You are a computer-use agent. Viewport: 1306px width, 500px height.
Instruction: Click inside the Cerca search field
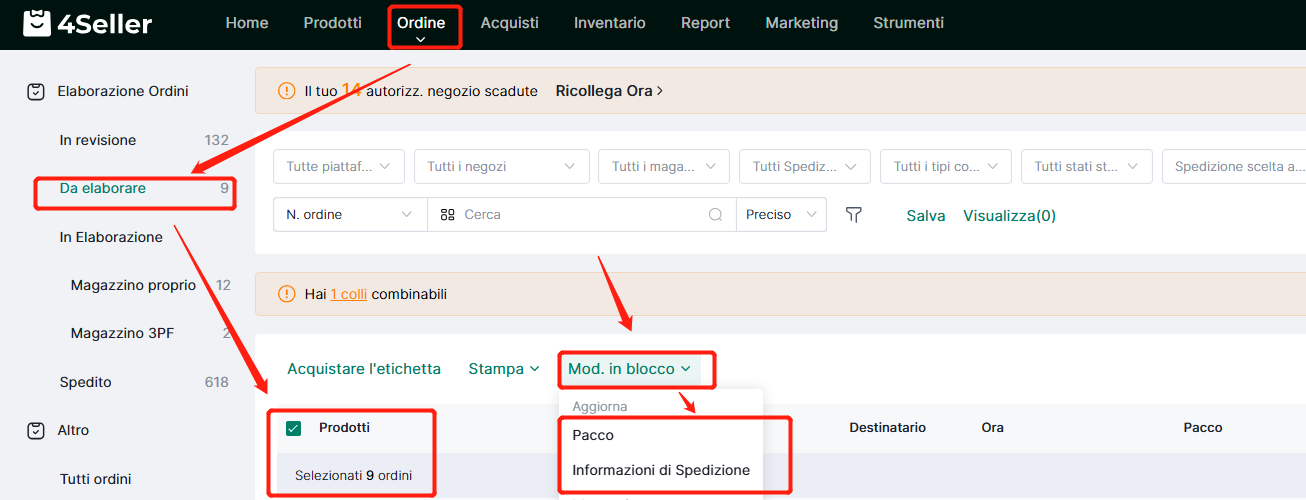pyautogui.click(x=581, y=215)
